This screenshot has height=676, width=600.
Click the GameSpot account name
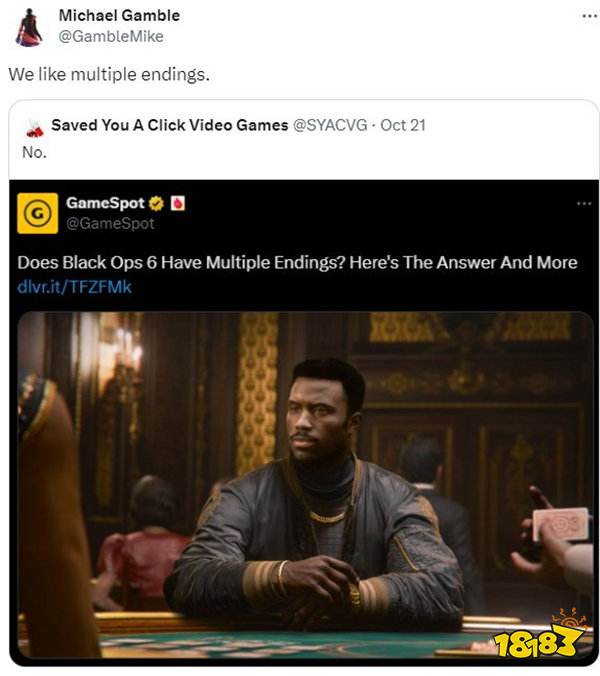[105, 203]
